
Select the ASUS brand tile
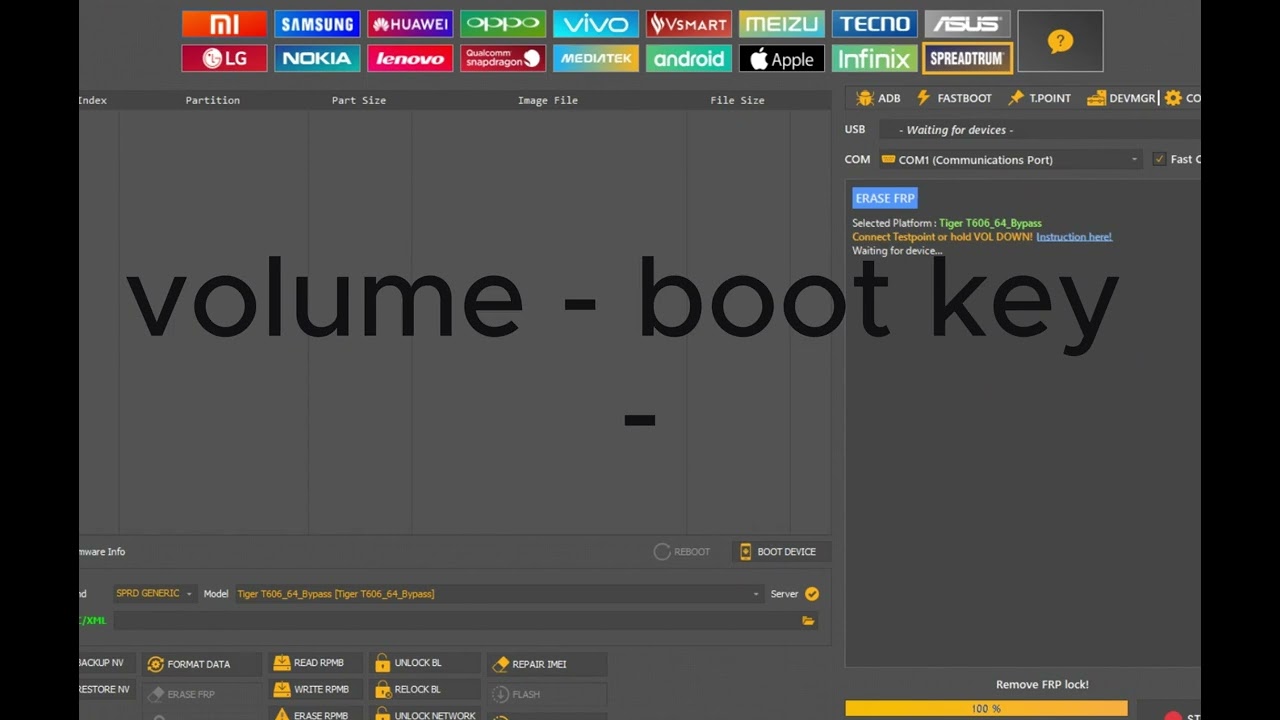coord(968,24)
